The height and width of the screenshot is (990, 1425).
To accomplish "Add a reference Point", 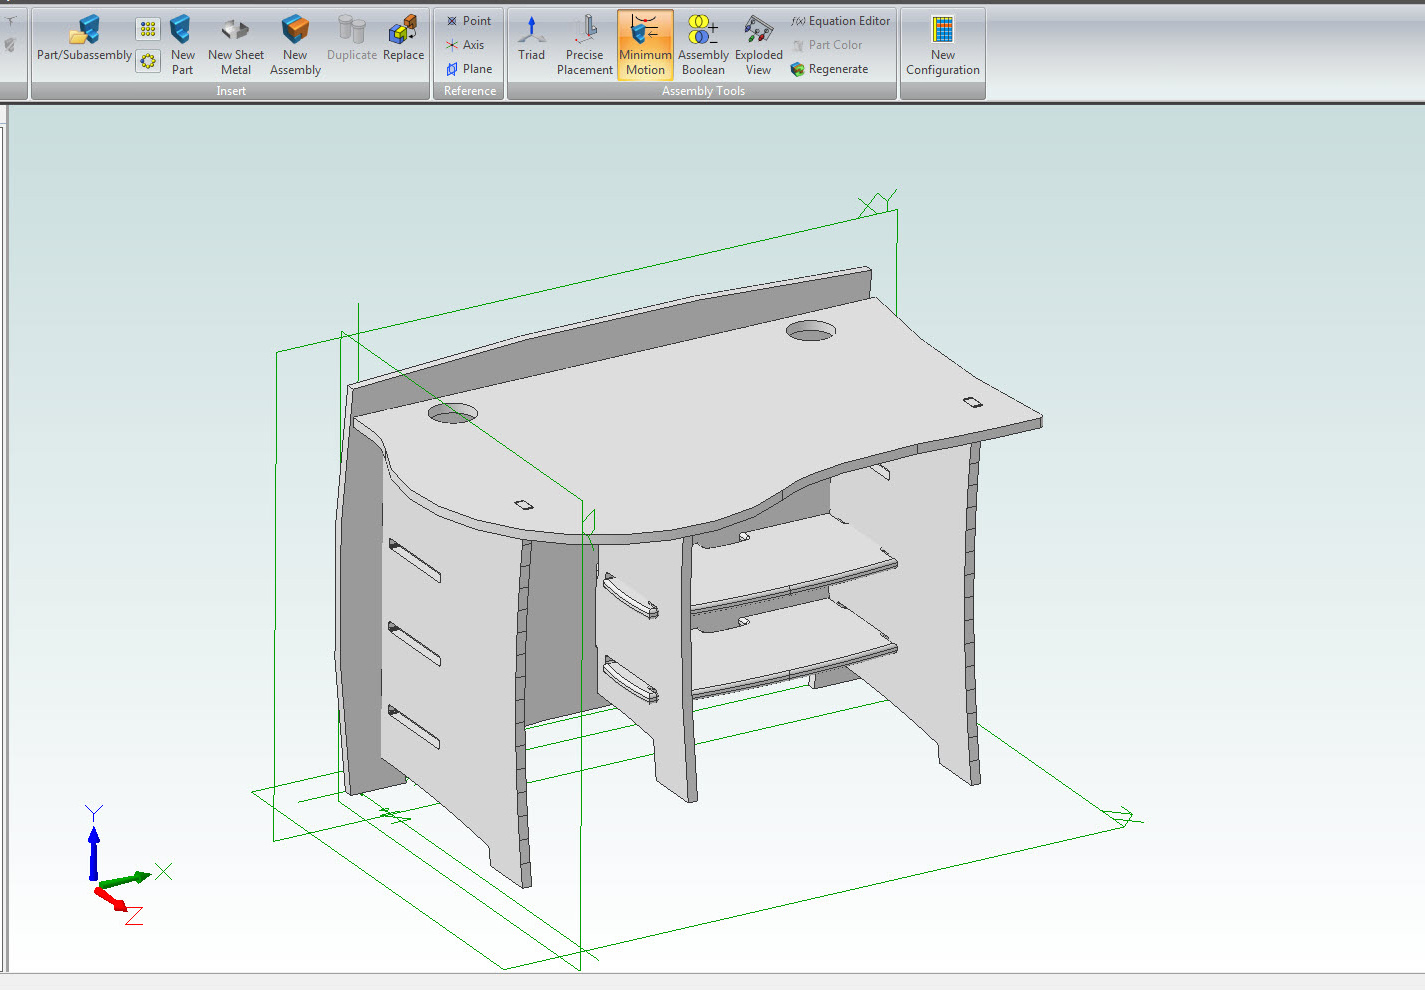I will click(469, 21).
